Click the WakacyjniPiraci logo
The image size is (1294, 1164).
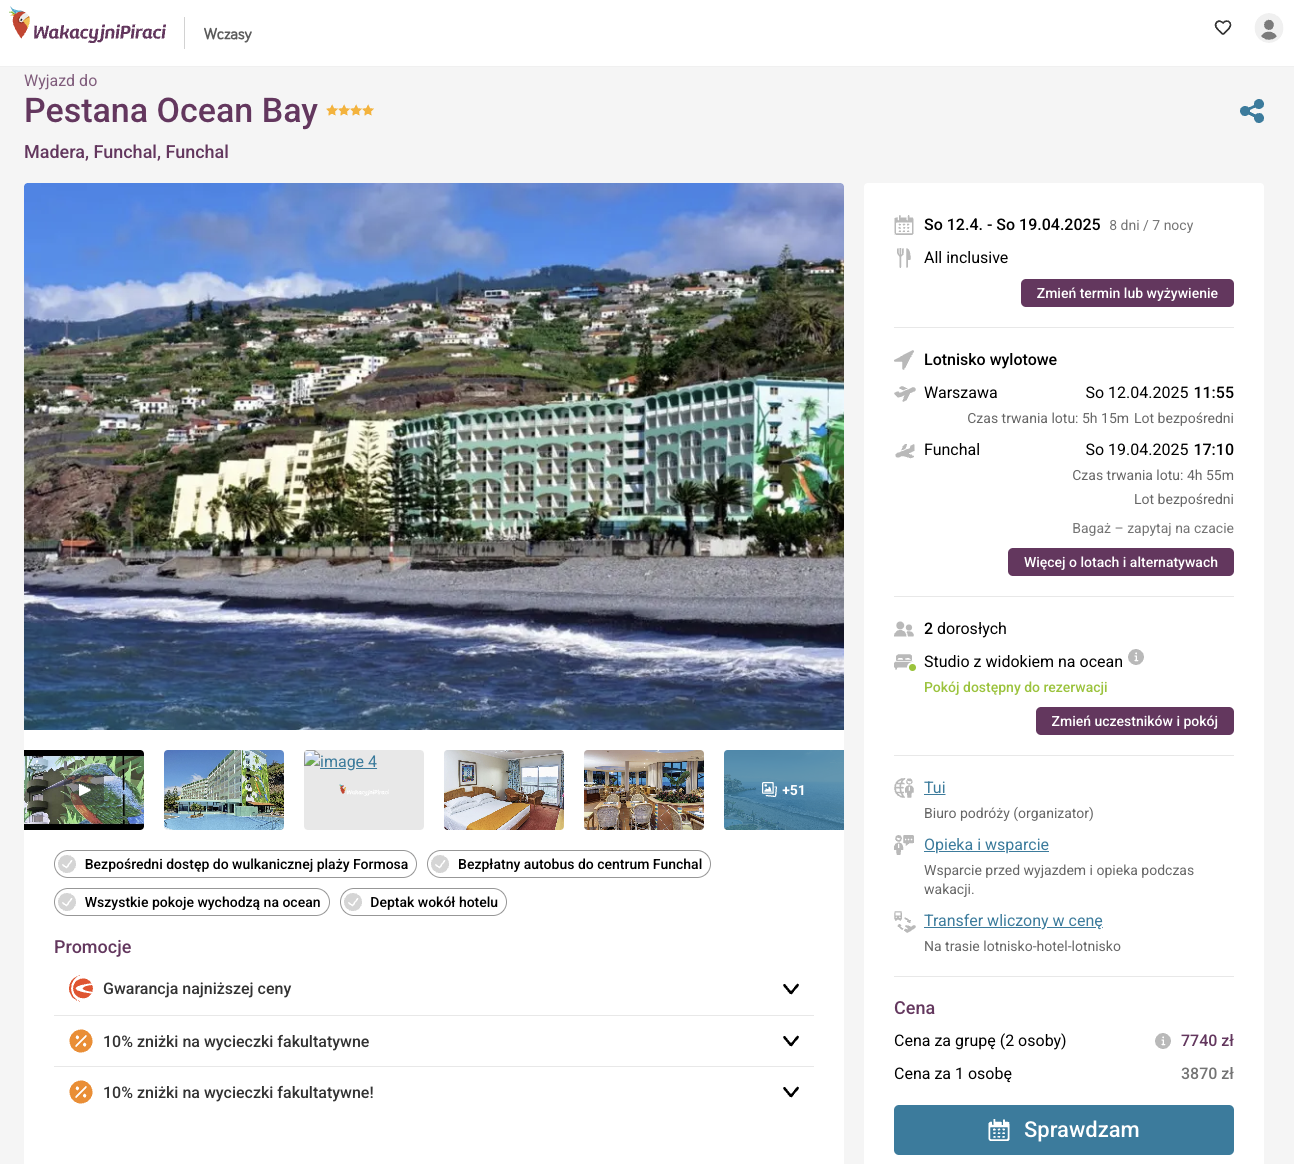tap(89, 27)
